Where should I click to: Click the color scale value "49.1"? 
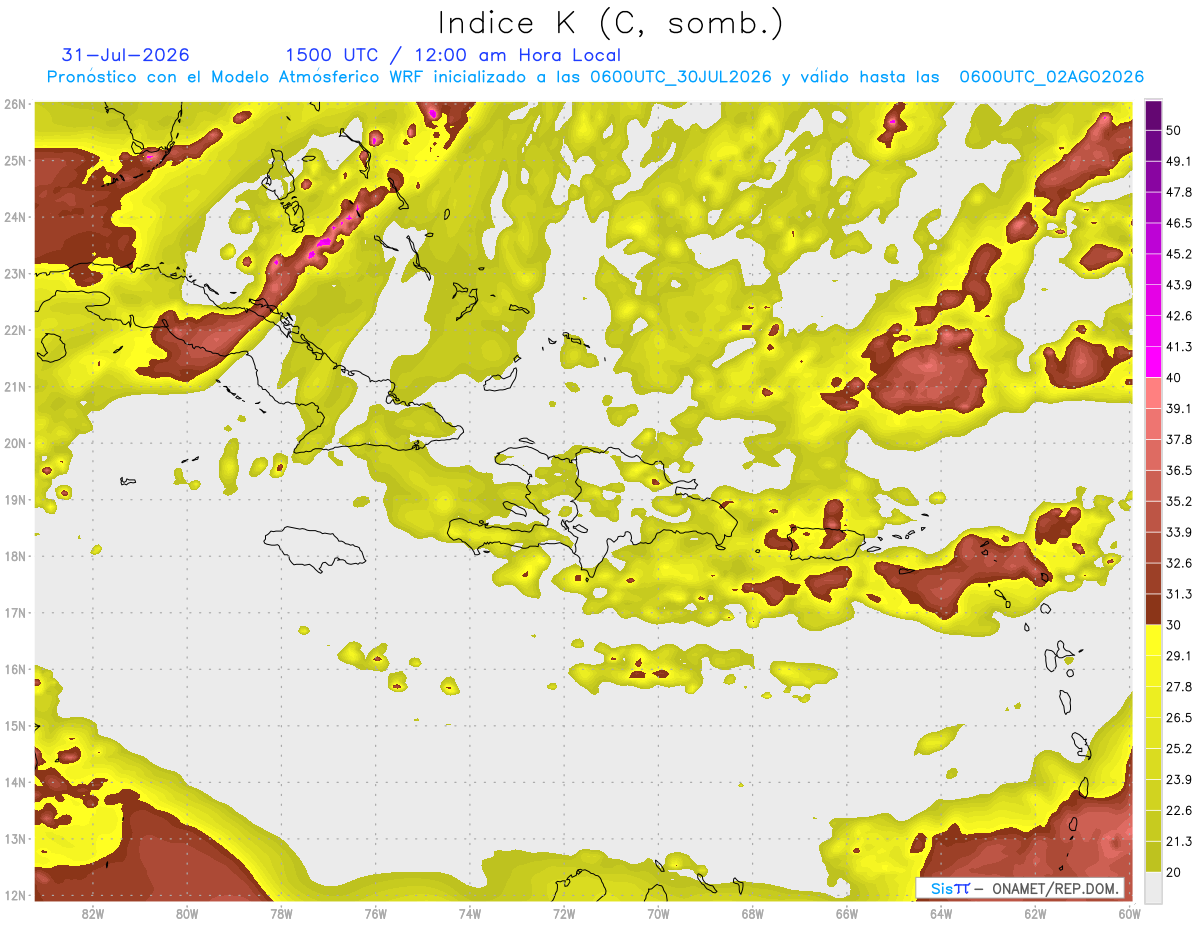(x=1178, y=161)
